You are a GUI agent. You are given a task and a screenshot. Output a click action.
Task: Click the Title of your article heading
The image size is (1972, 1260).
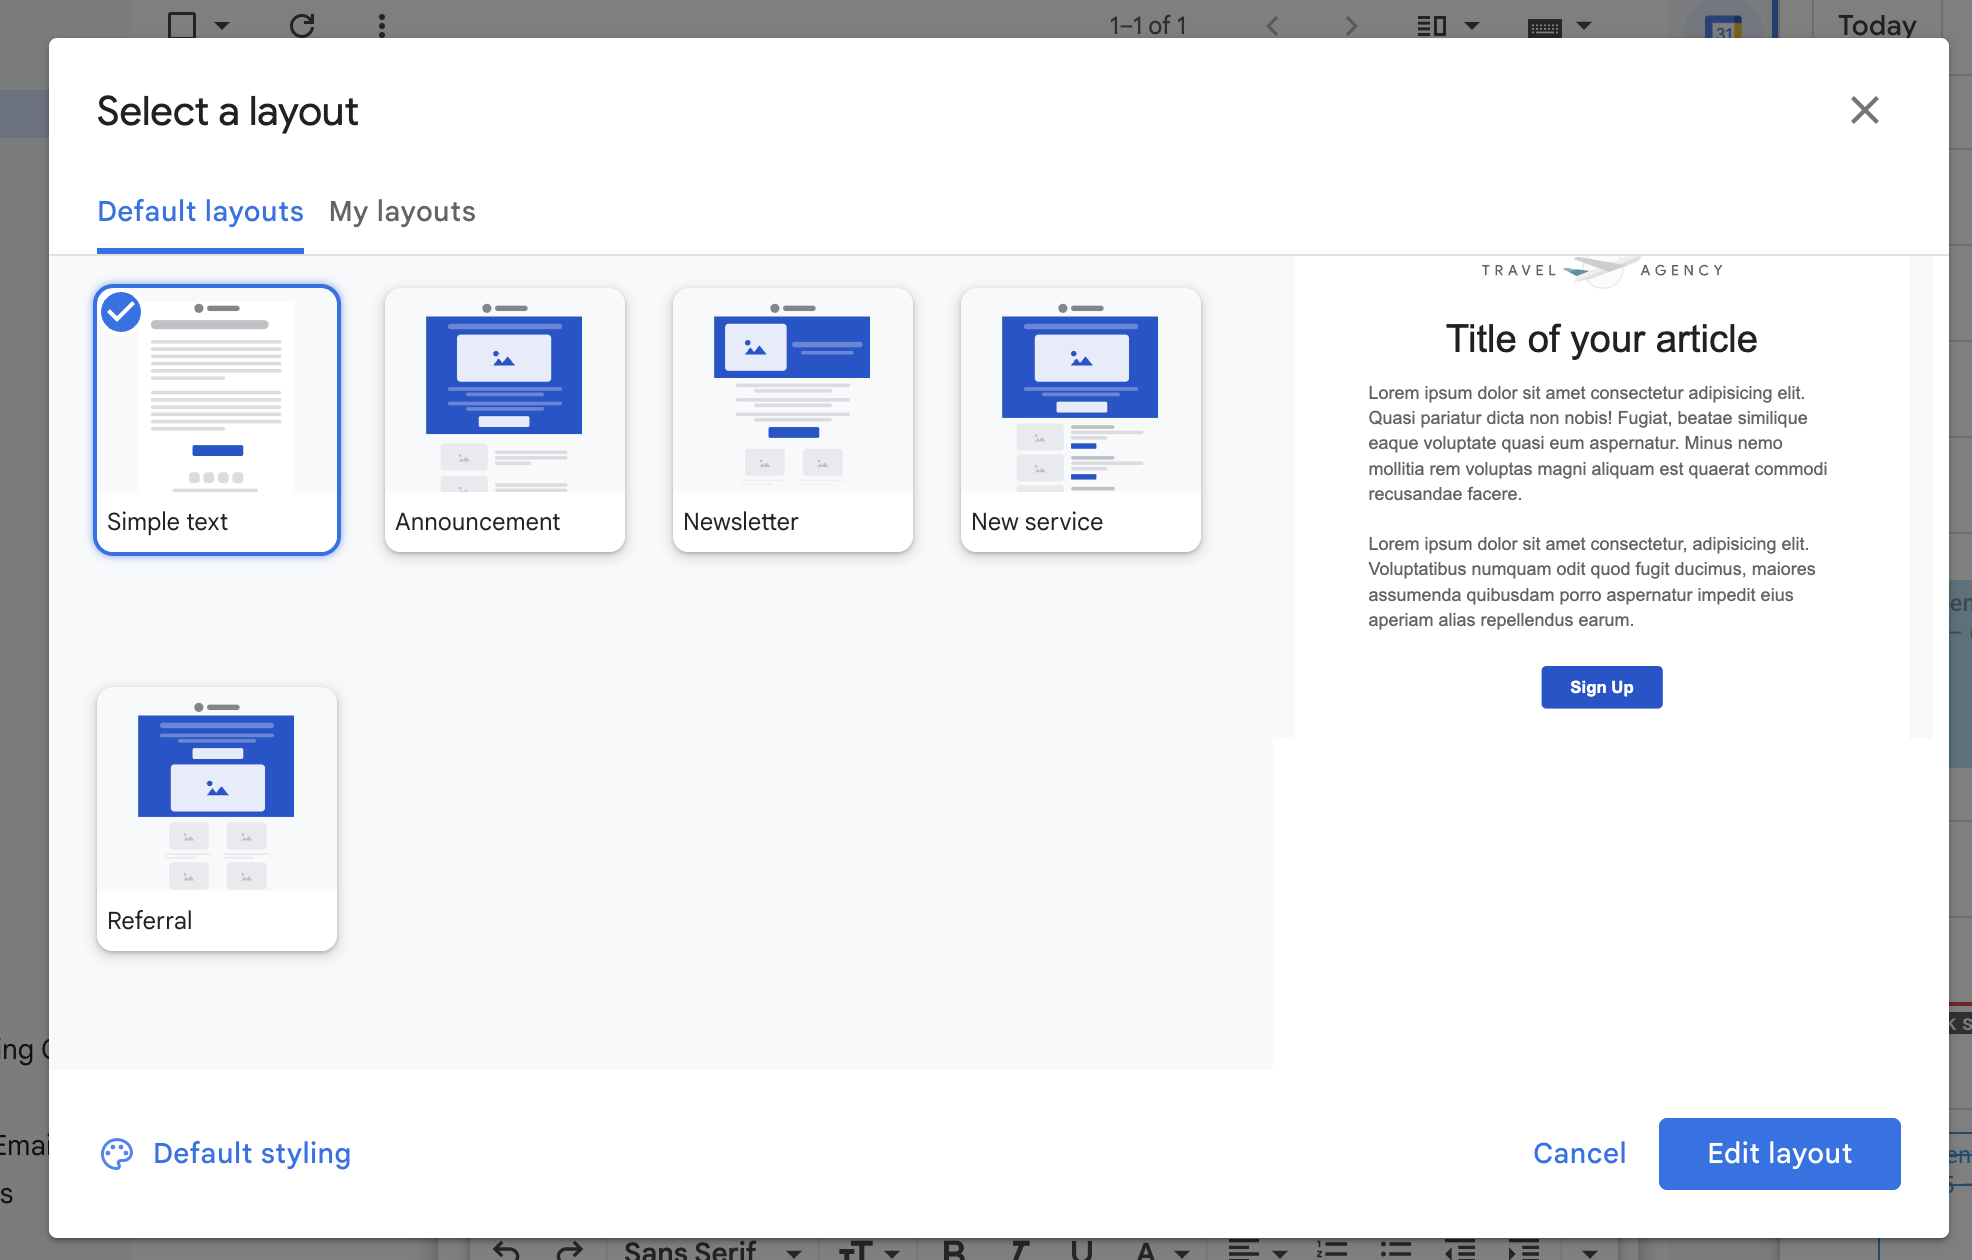(1601, 339)
